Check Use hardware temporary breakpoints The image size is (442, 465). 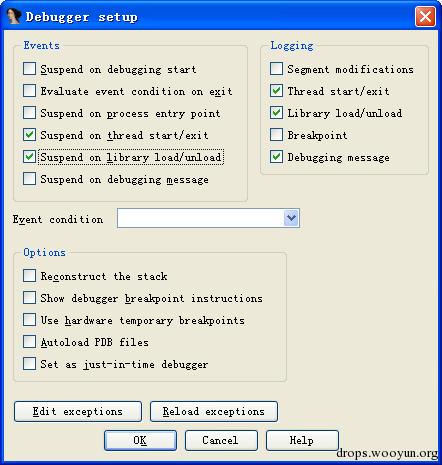(30, 320)
